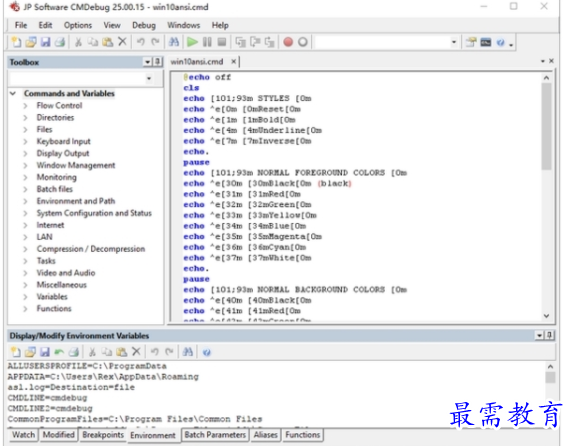
Task: Open the editor tab list dropdown arrow
Action: 543,61
